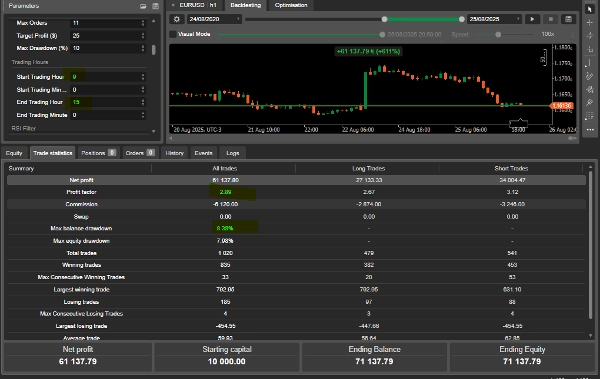Open the Equity tab

point(14,153)
